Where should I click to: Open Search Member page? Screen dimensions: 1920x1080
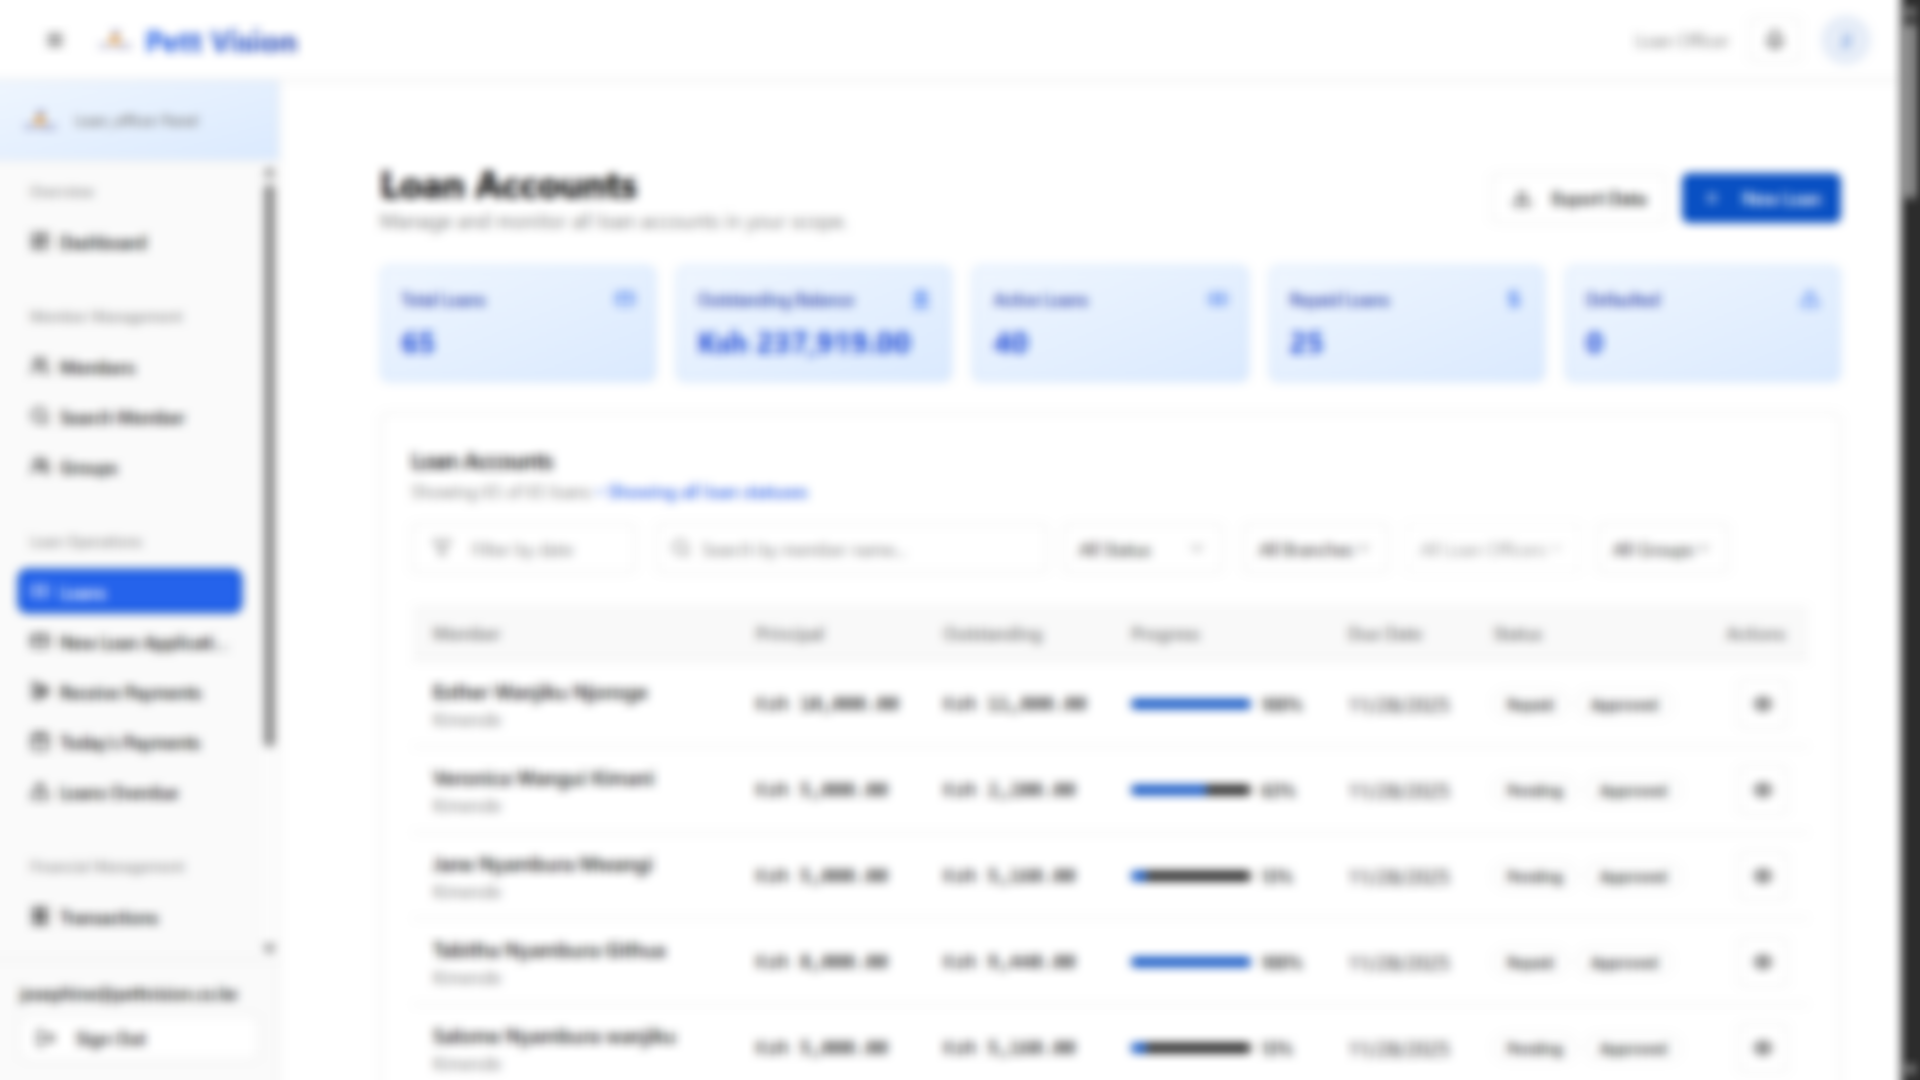point(130,417)
